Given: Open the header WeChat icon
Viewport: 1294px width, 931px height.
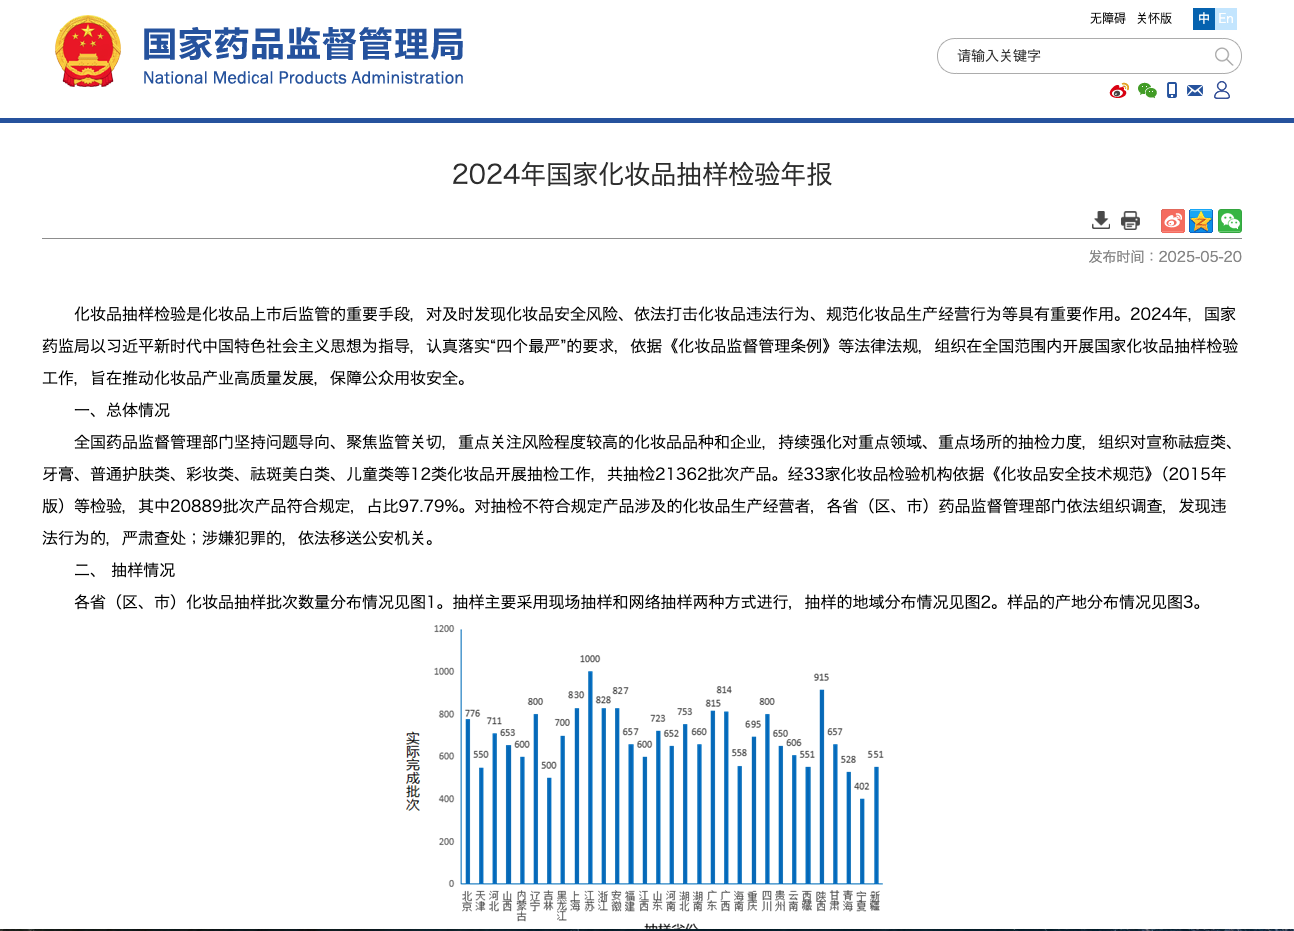Looking at the screenshot, I should click(x=1147, y=91).
